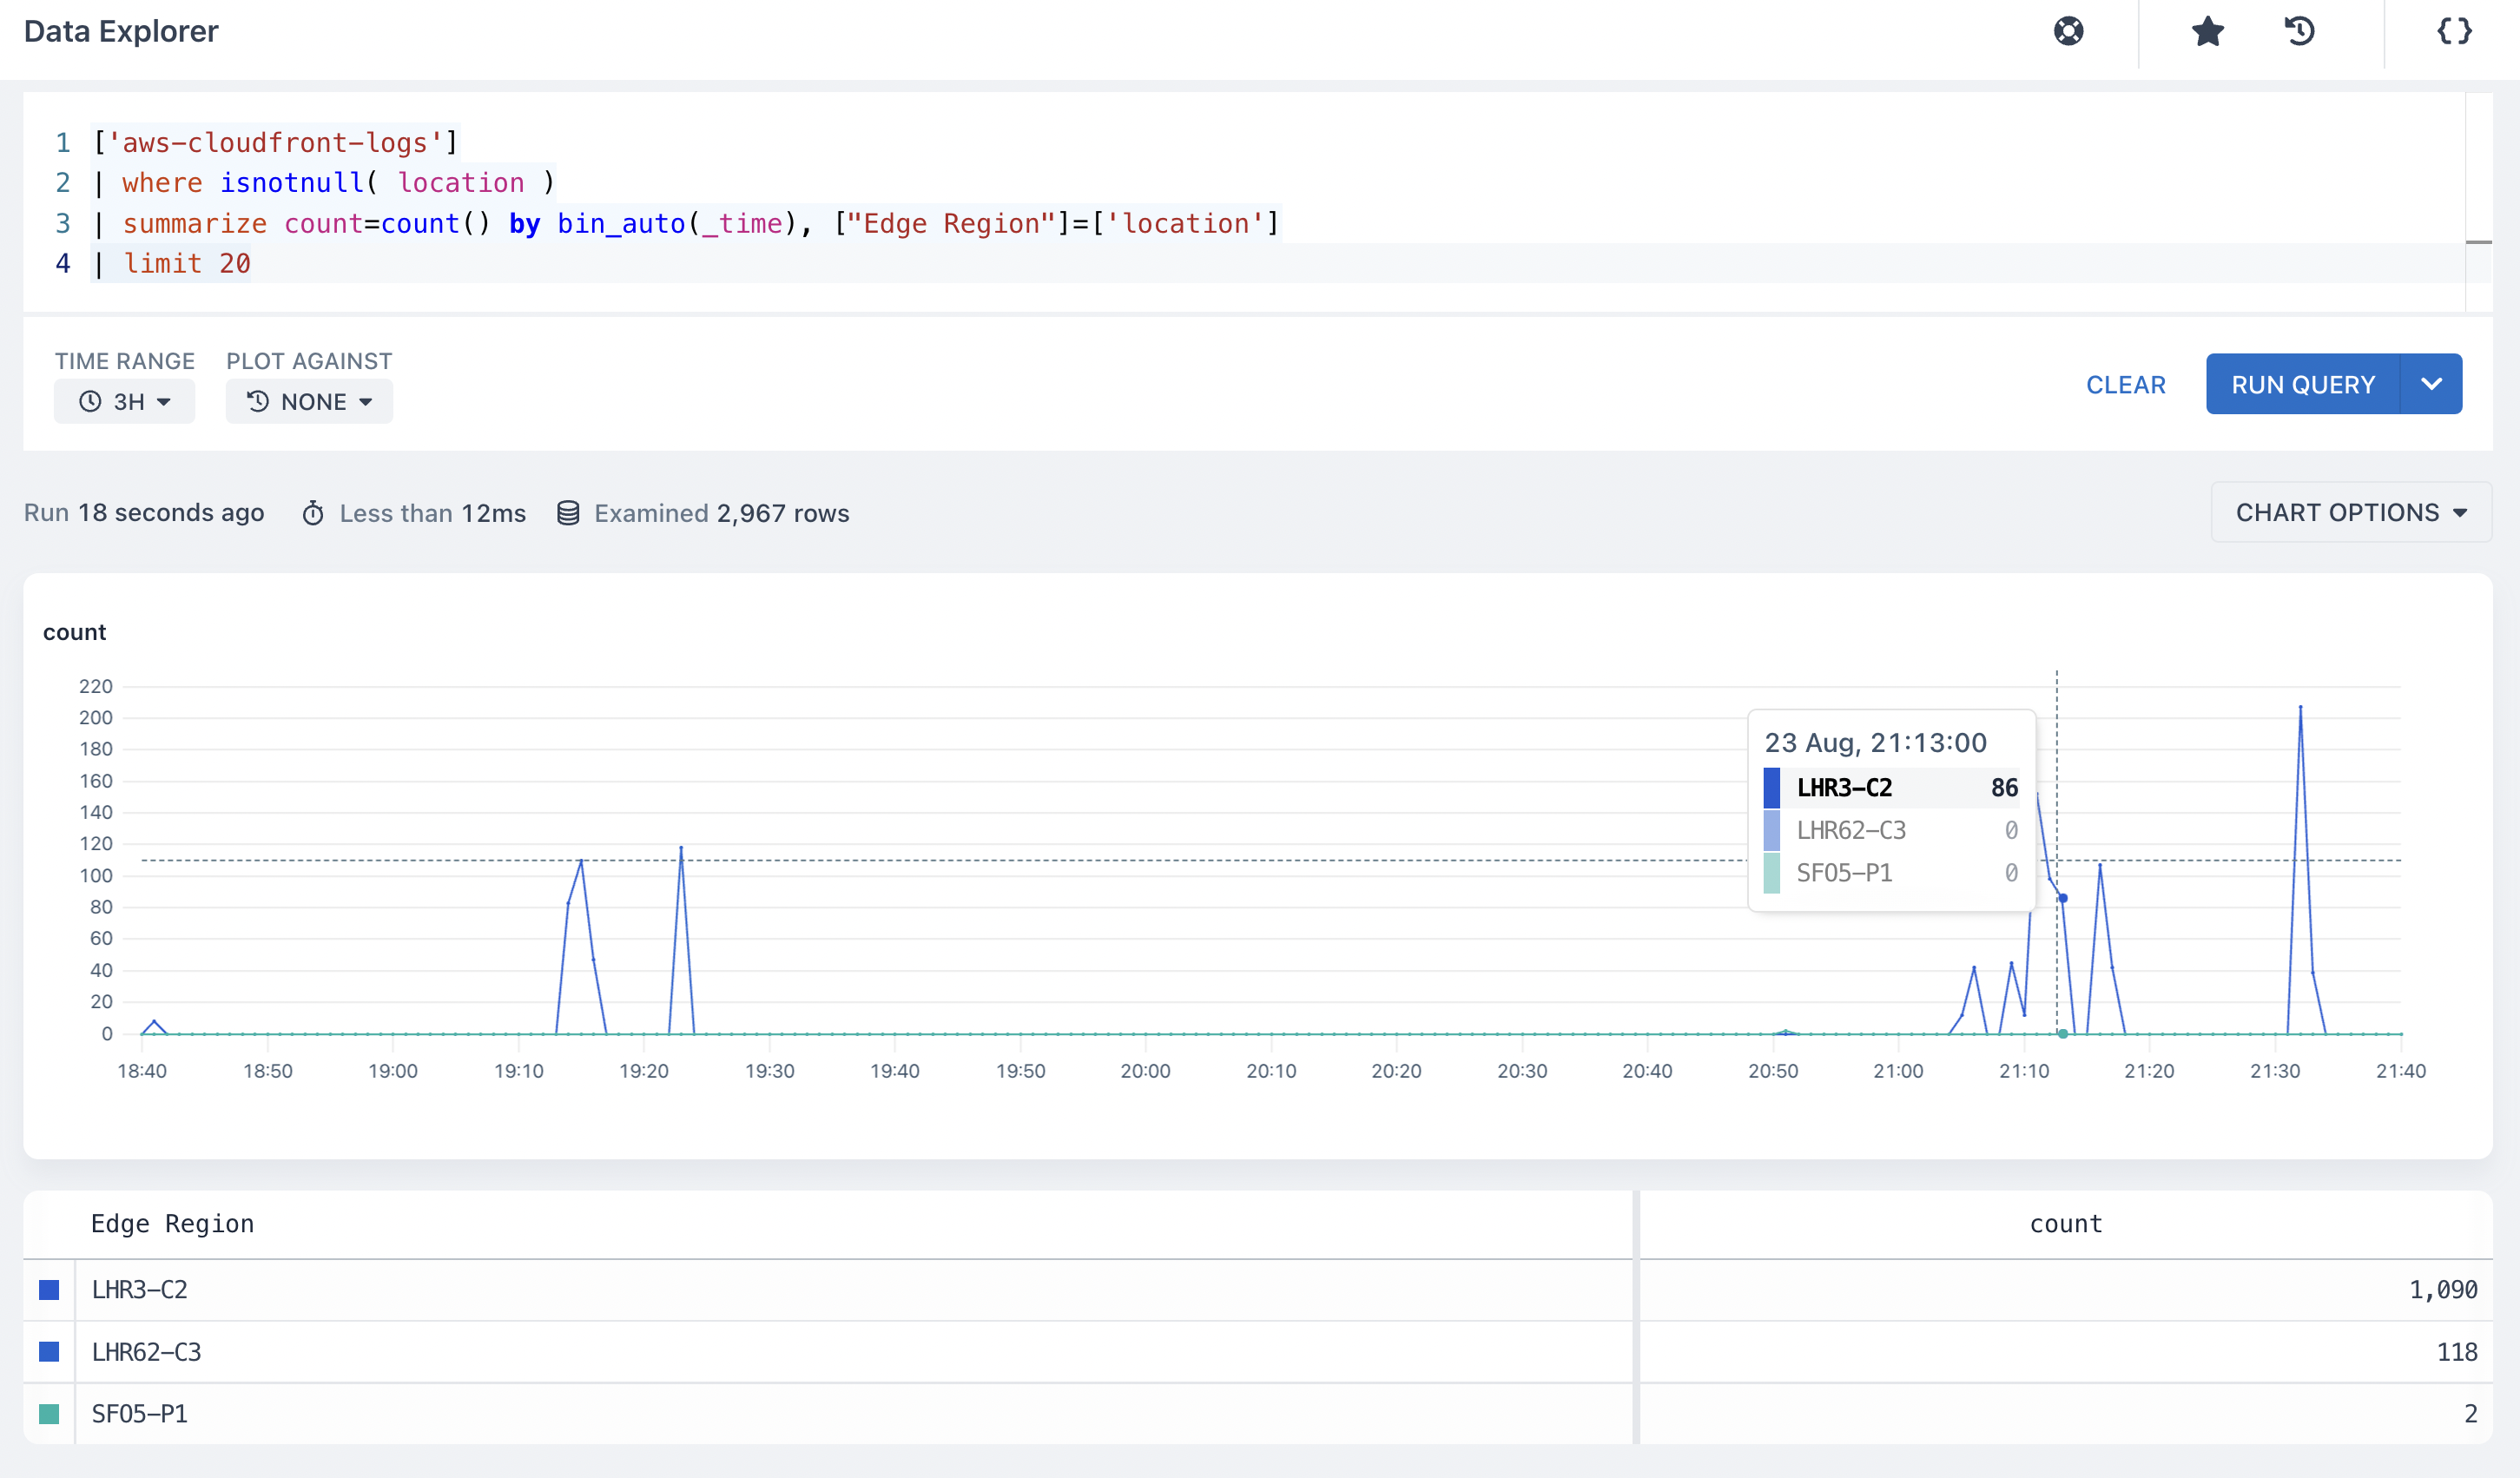Screen dimensions: 2520x1478
Task: Click the Run Query button
Action: [x=2303, y=384]
